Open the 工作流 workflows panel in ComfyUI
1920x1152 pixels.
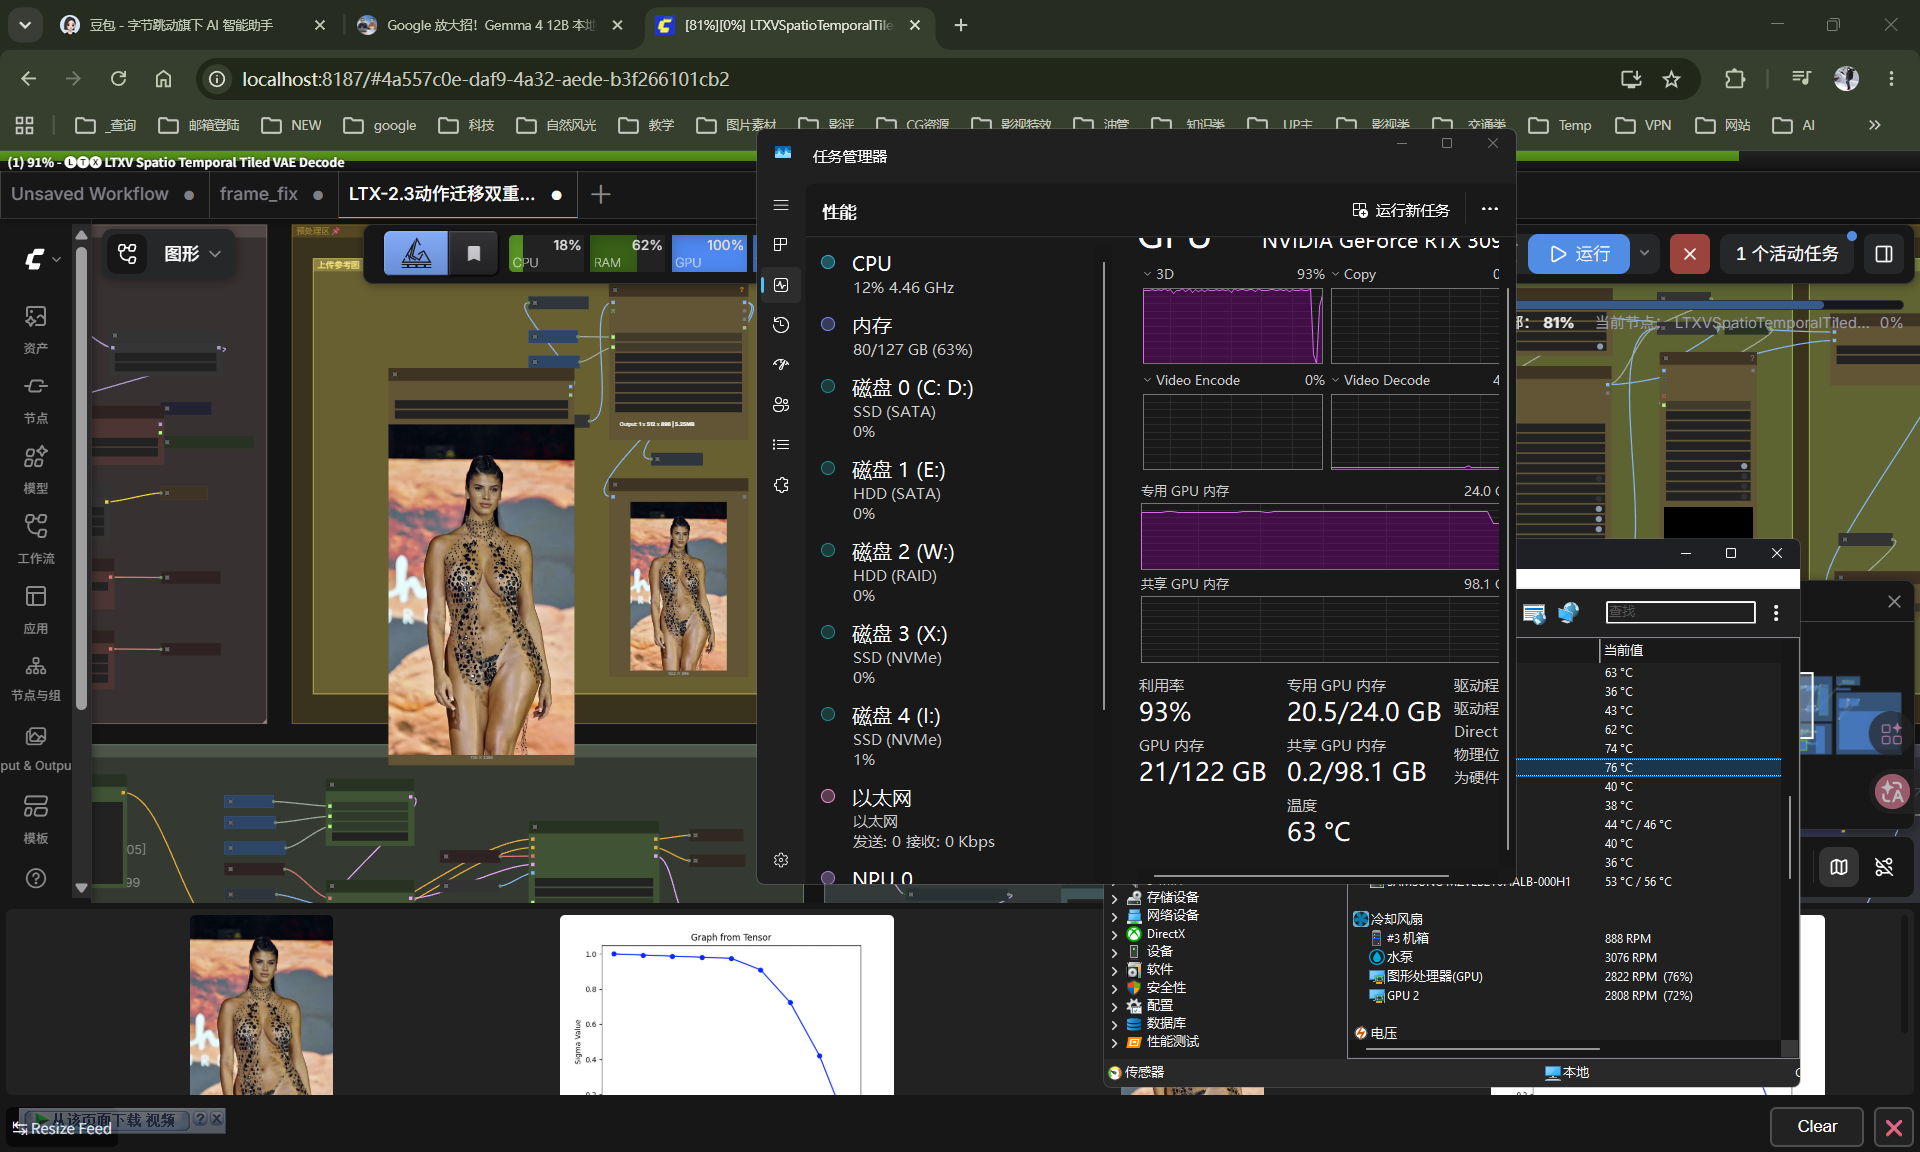coord(36,540)
